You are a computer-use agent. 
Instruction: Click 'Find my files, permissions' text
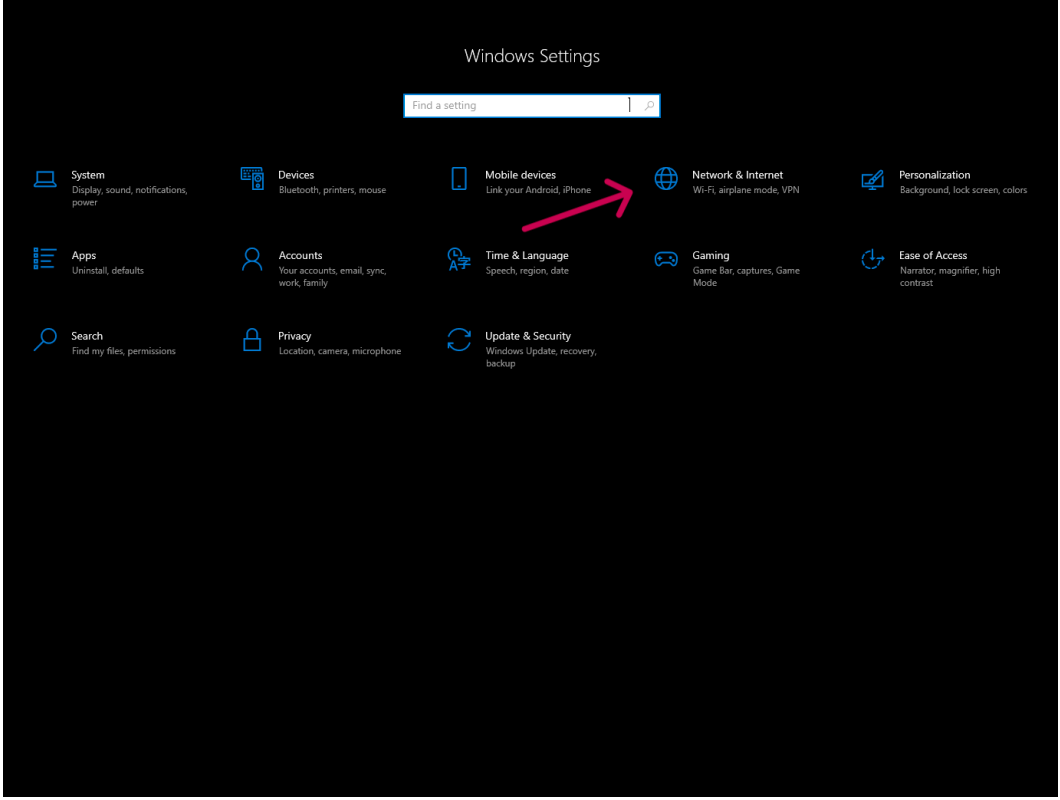tap(124, 351)
